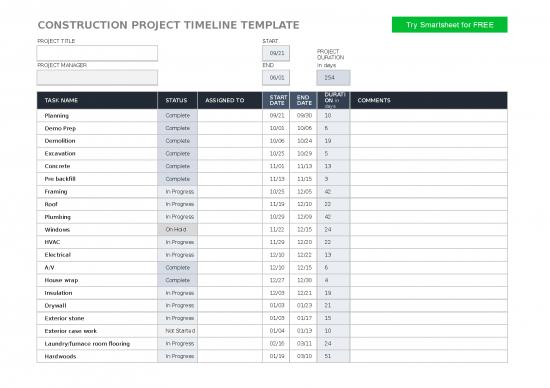Click the Comments cell in the Framing row

pyautogui.click(x=429, y=192)
